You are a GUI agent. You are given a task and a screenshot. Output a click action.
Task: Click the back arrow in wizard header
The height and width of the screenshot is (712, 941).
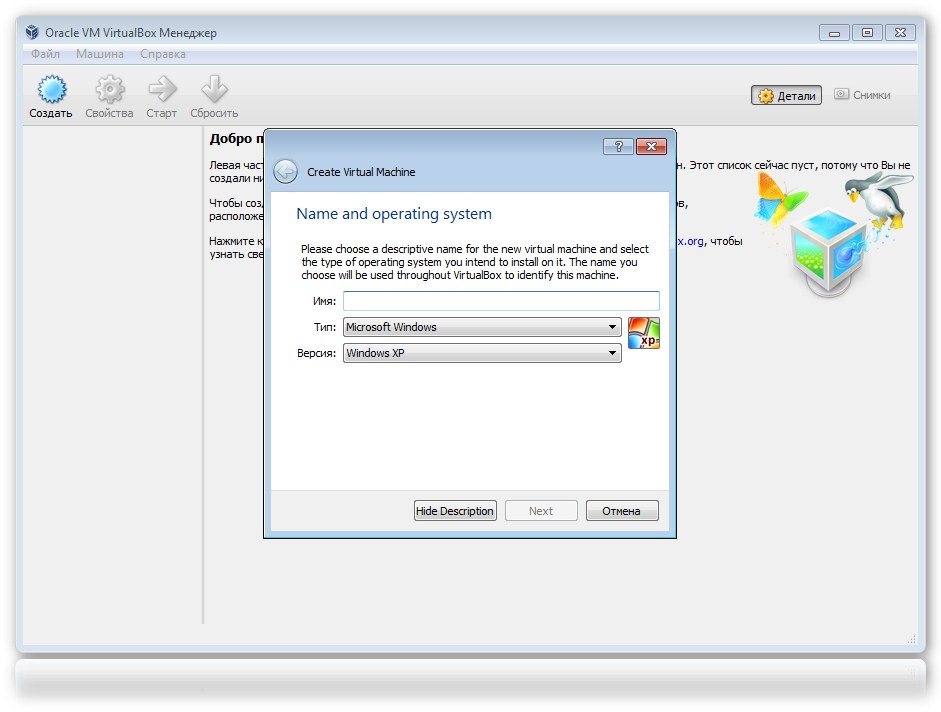285,171
